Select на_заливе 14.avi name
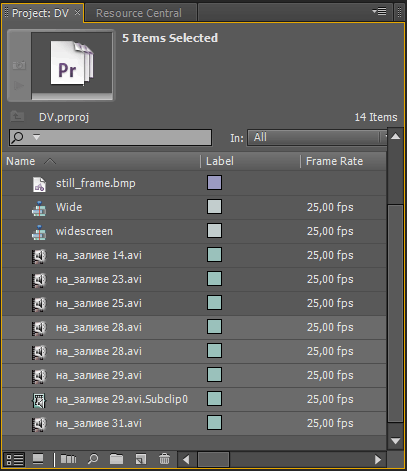Image resolution: width=407 pixels, height=471 pixels. tap(99, 255)
